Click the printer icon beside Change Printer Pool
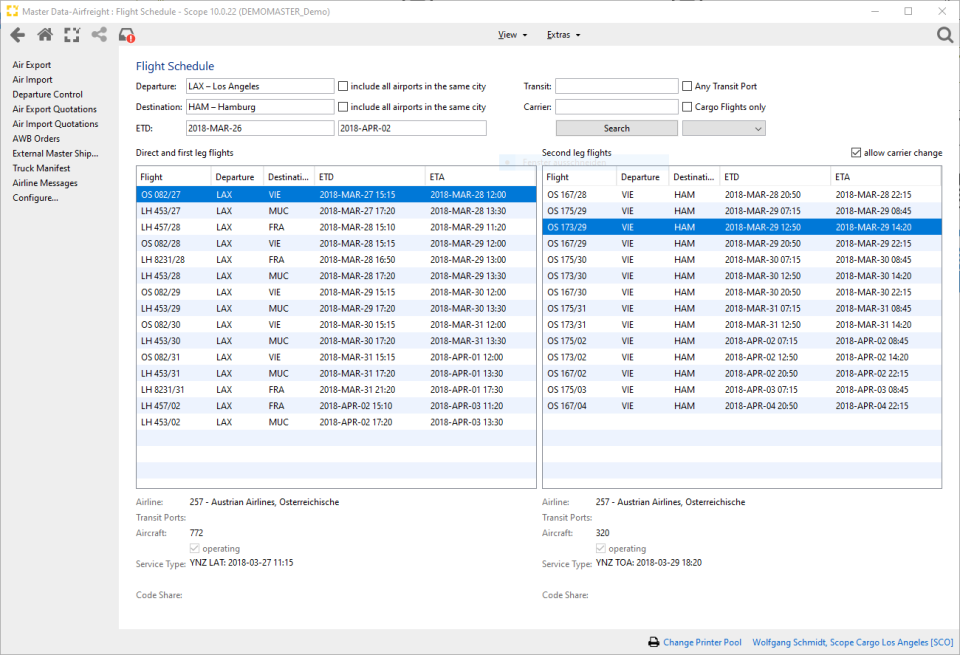This screenshot has height=655, width=960. (x=655, y=641)
